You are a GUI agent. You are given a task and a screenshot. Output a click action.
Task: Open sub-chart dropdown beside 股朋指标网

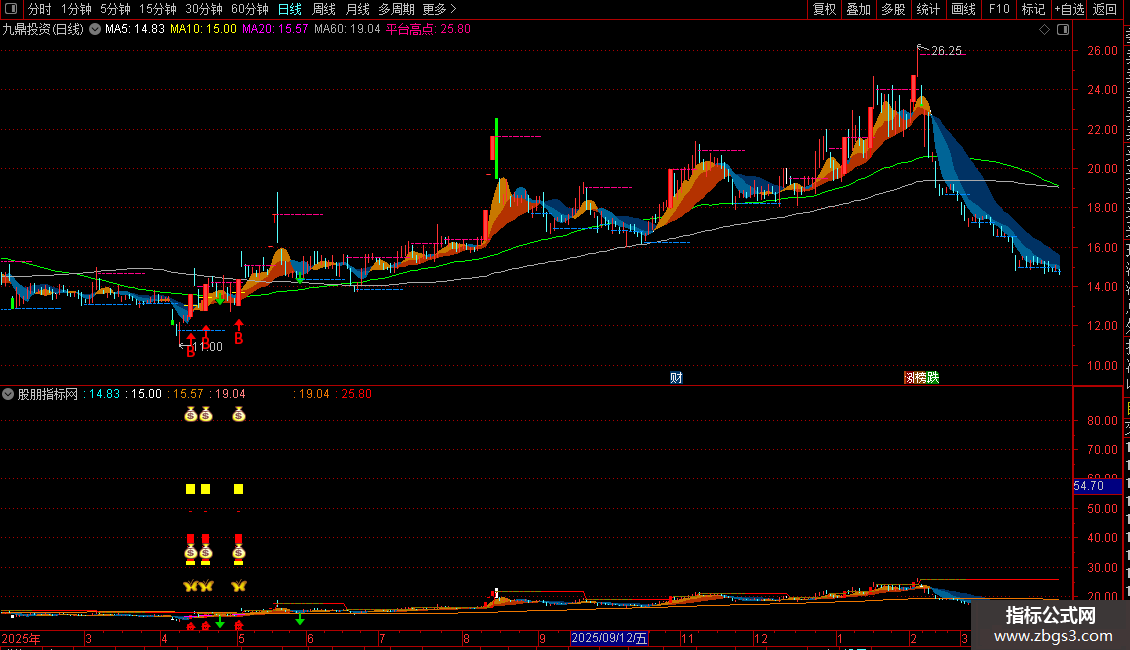tap(8, 394)
